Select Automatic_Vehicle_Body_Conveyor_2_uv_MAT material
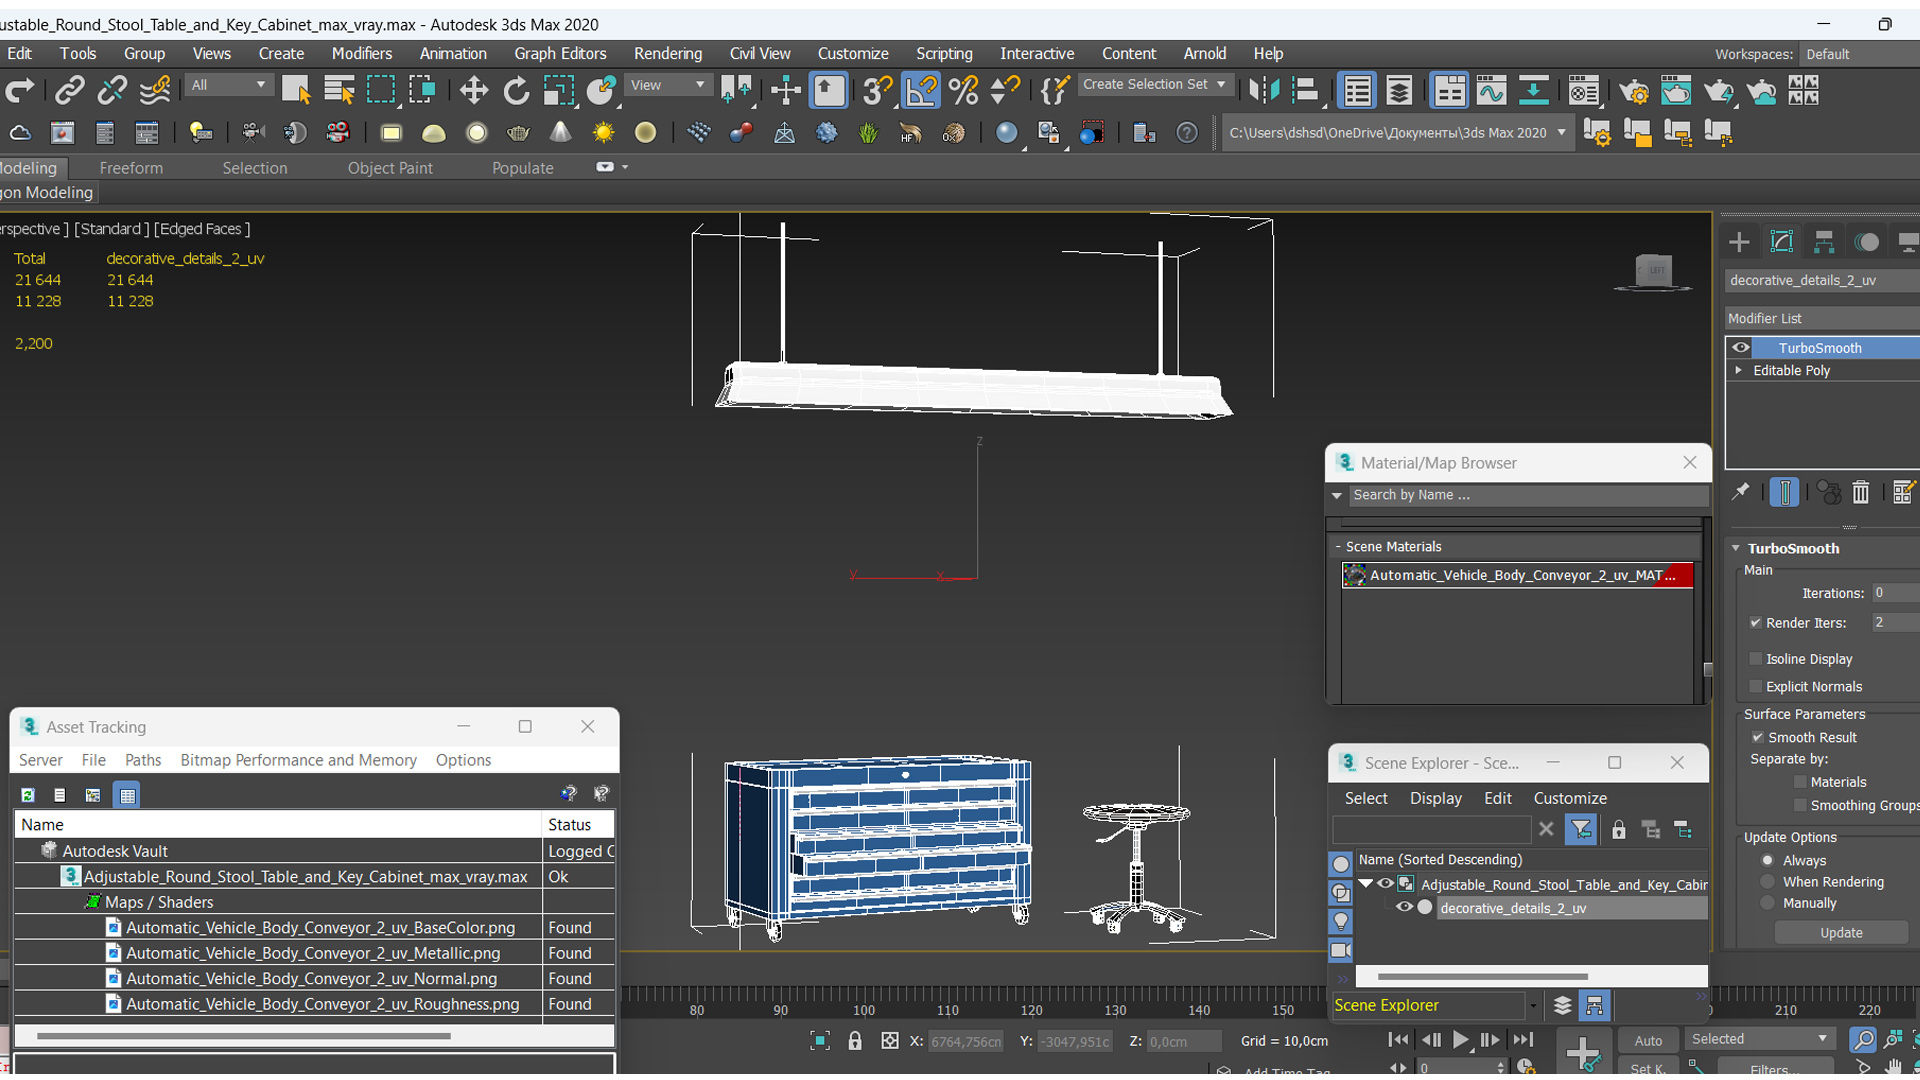This screenshot has height=1080, width=1920. [x=1517, y=576]
